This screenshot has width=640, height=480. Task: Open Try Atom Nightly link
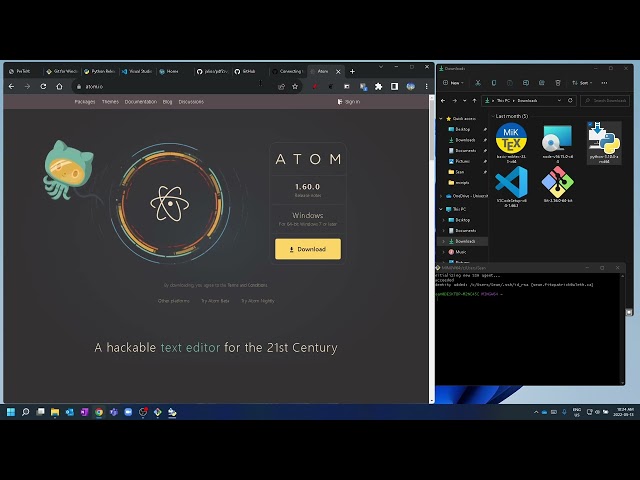[x=258, y=301]
